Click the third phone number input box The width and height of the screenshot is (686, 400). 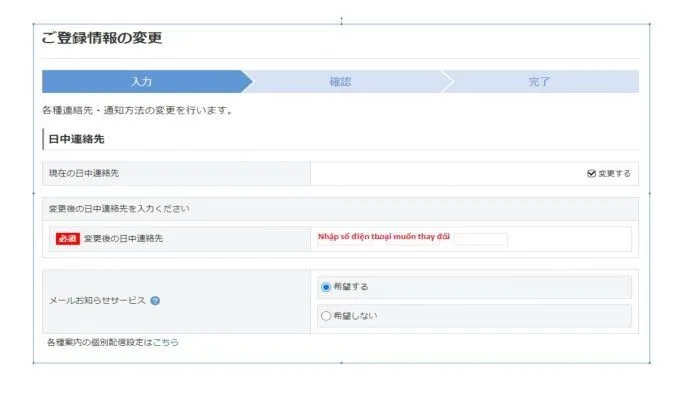[480, 239]
